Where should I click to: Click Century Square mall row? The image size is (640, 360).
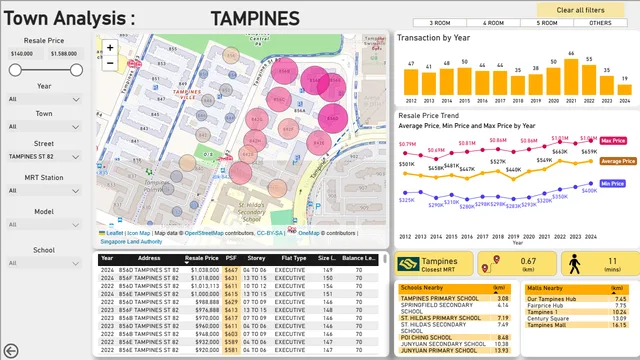(x=577, y=319)
